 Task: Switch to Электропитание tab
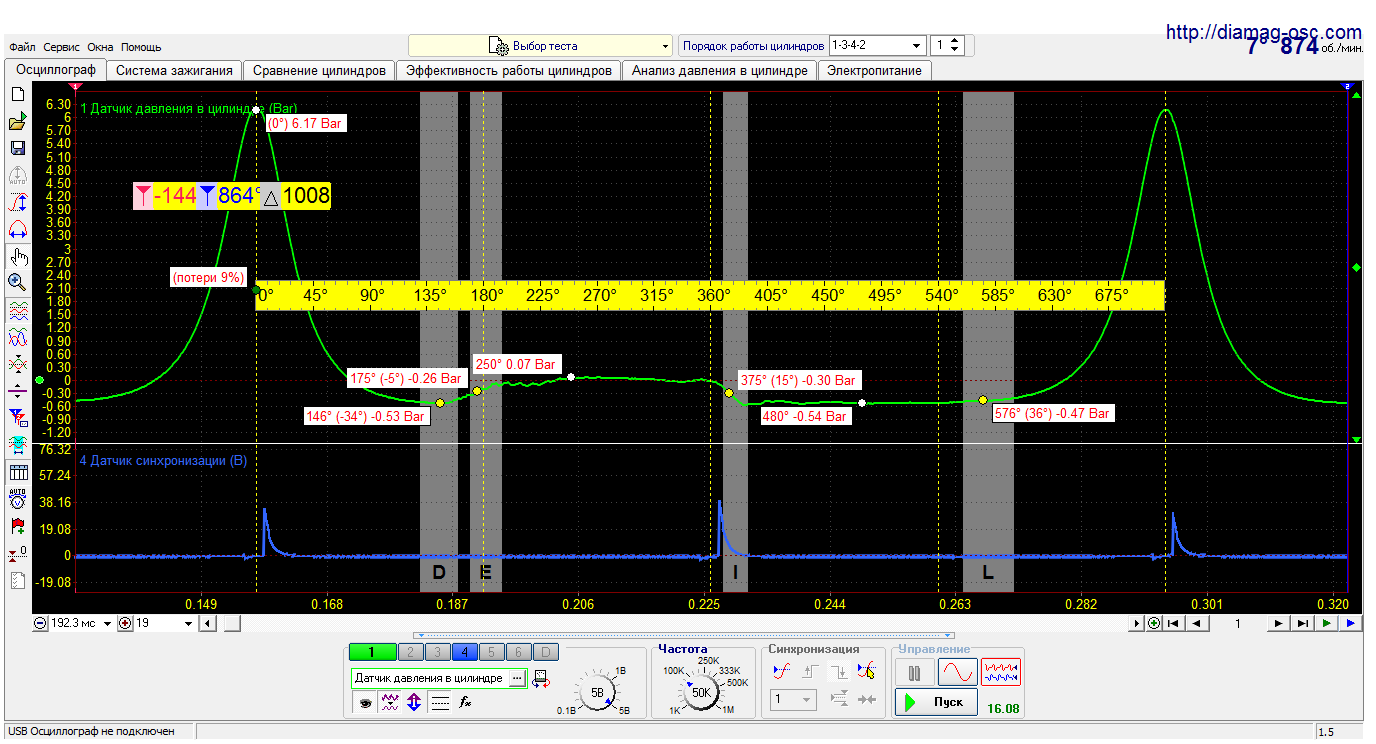point(874,71)
